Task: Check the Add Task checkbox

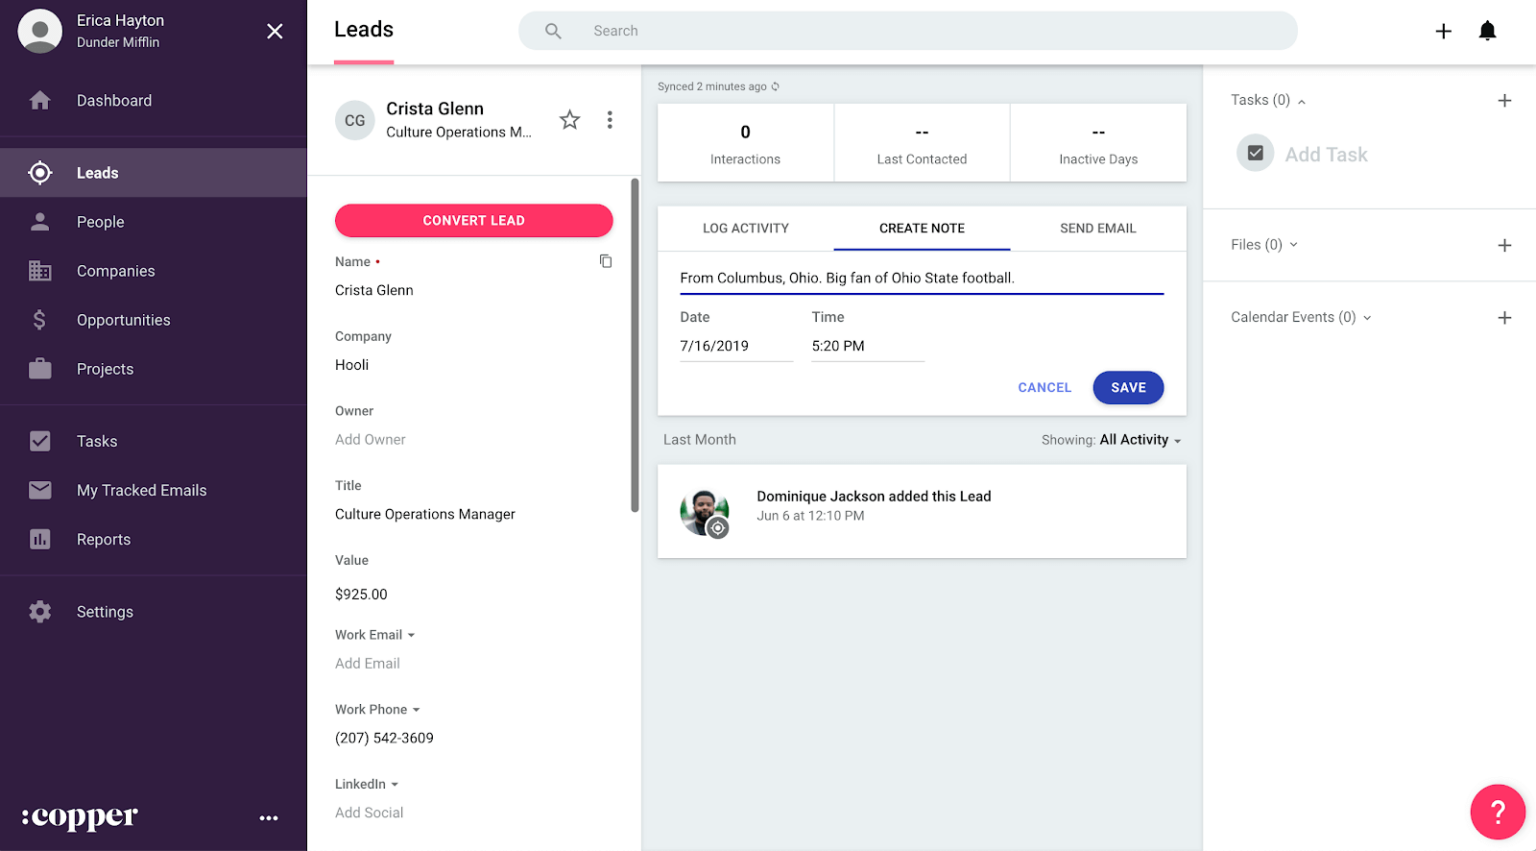Action: [x=1254, y=152]
